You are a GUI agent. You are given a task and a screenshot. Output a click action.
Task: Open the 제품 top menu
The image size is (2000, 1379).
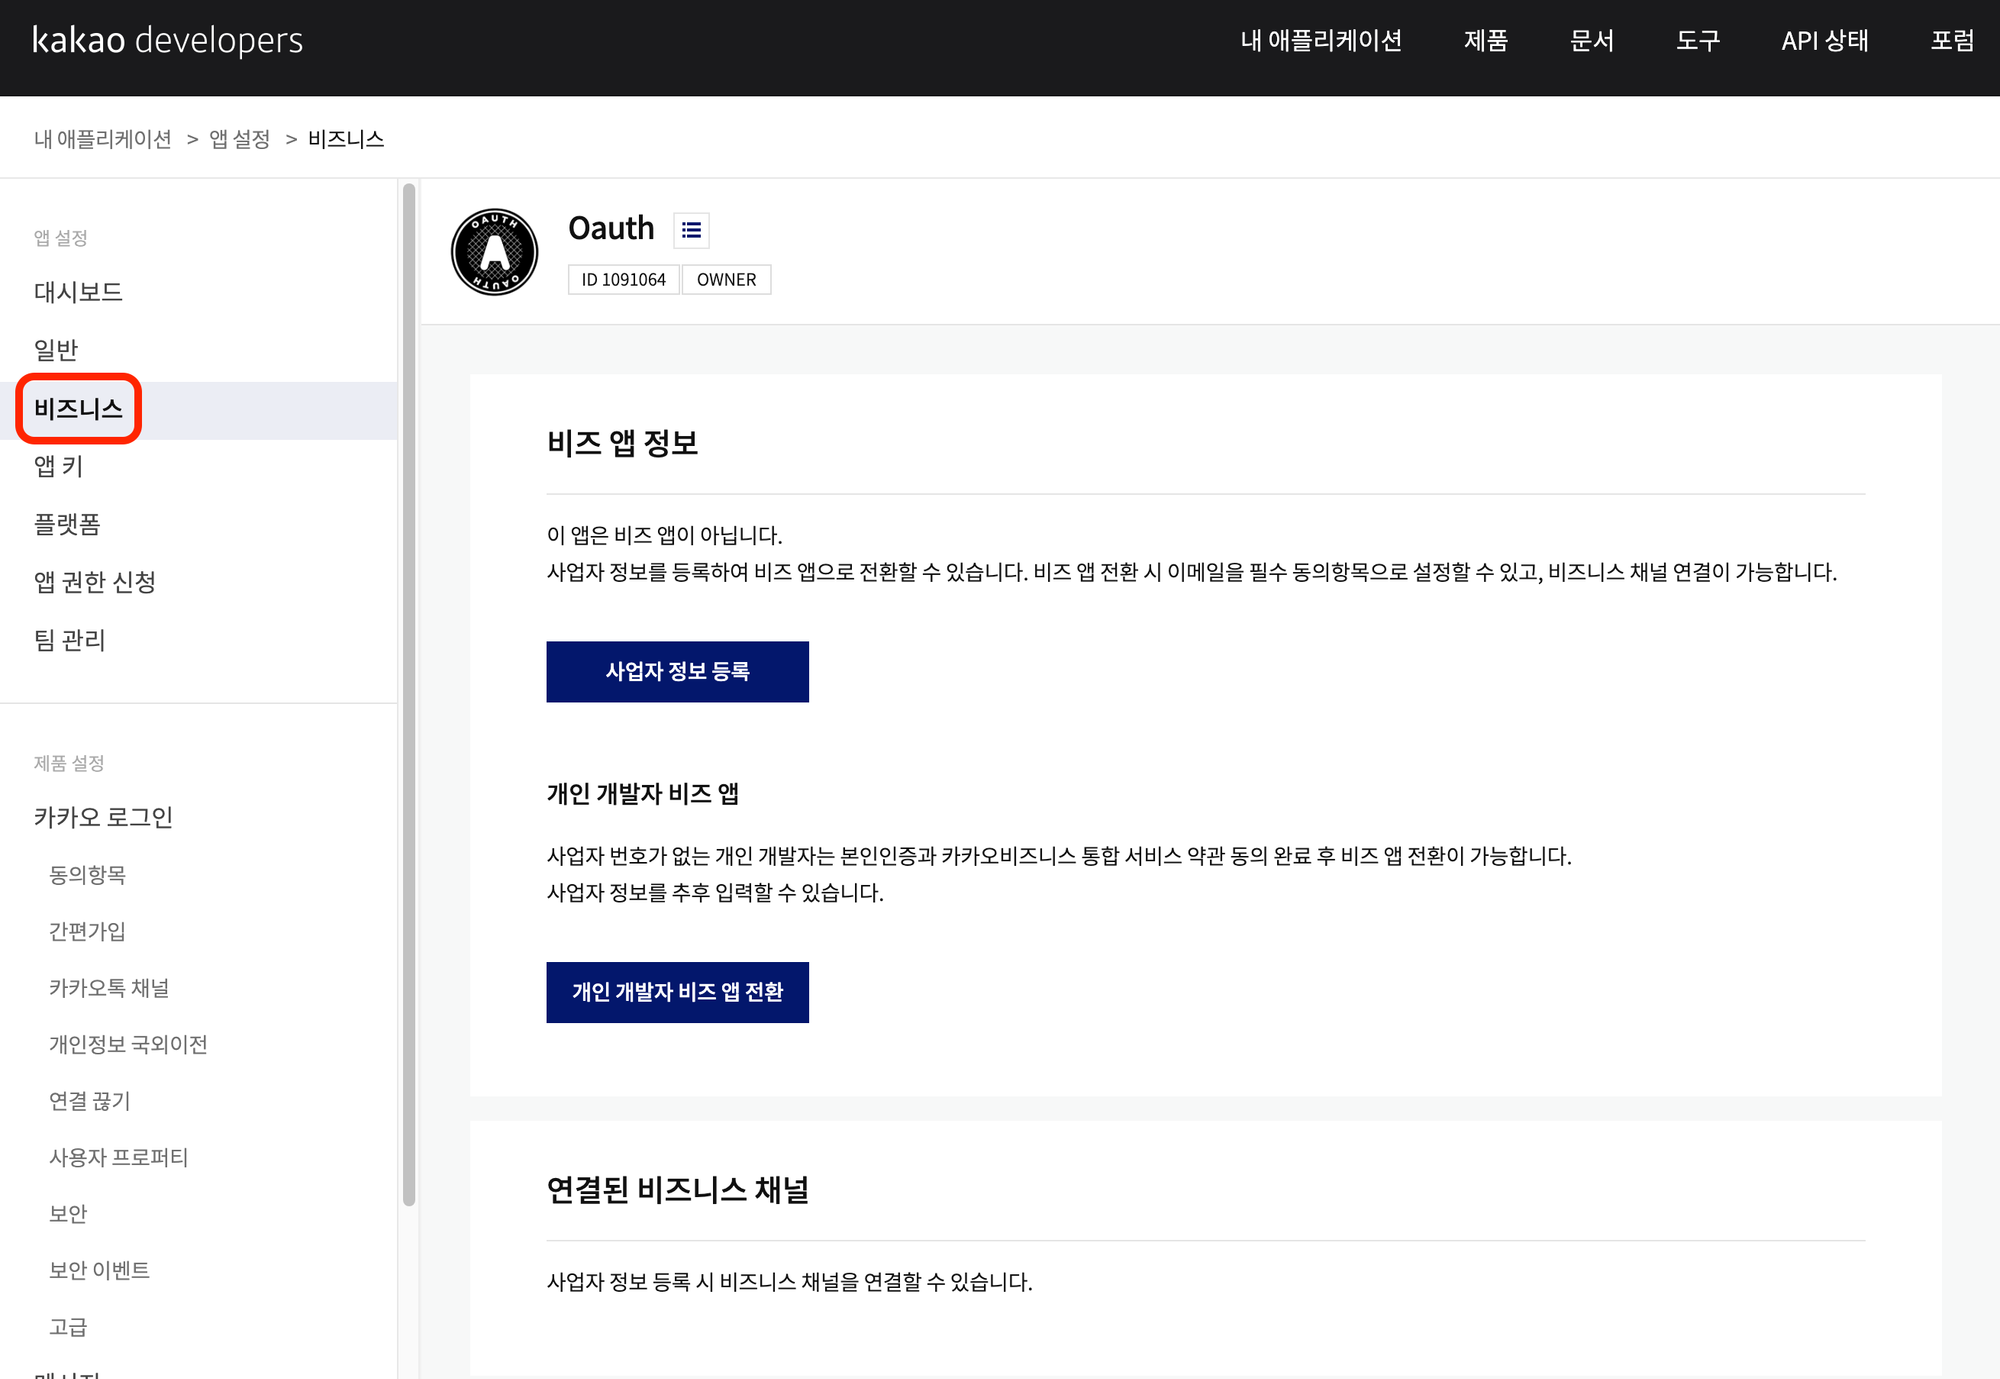[1485, 40]
